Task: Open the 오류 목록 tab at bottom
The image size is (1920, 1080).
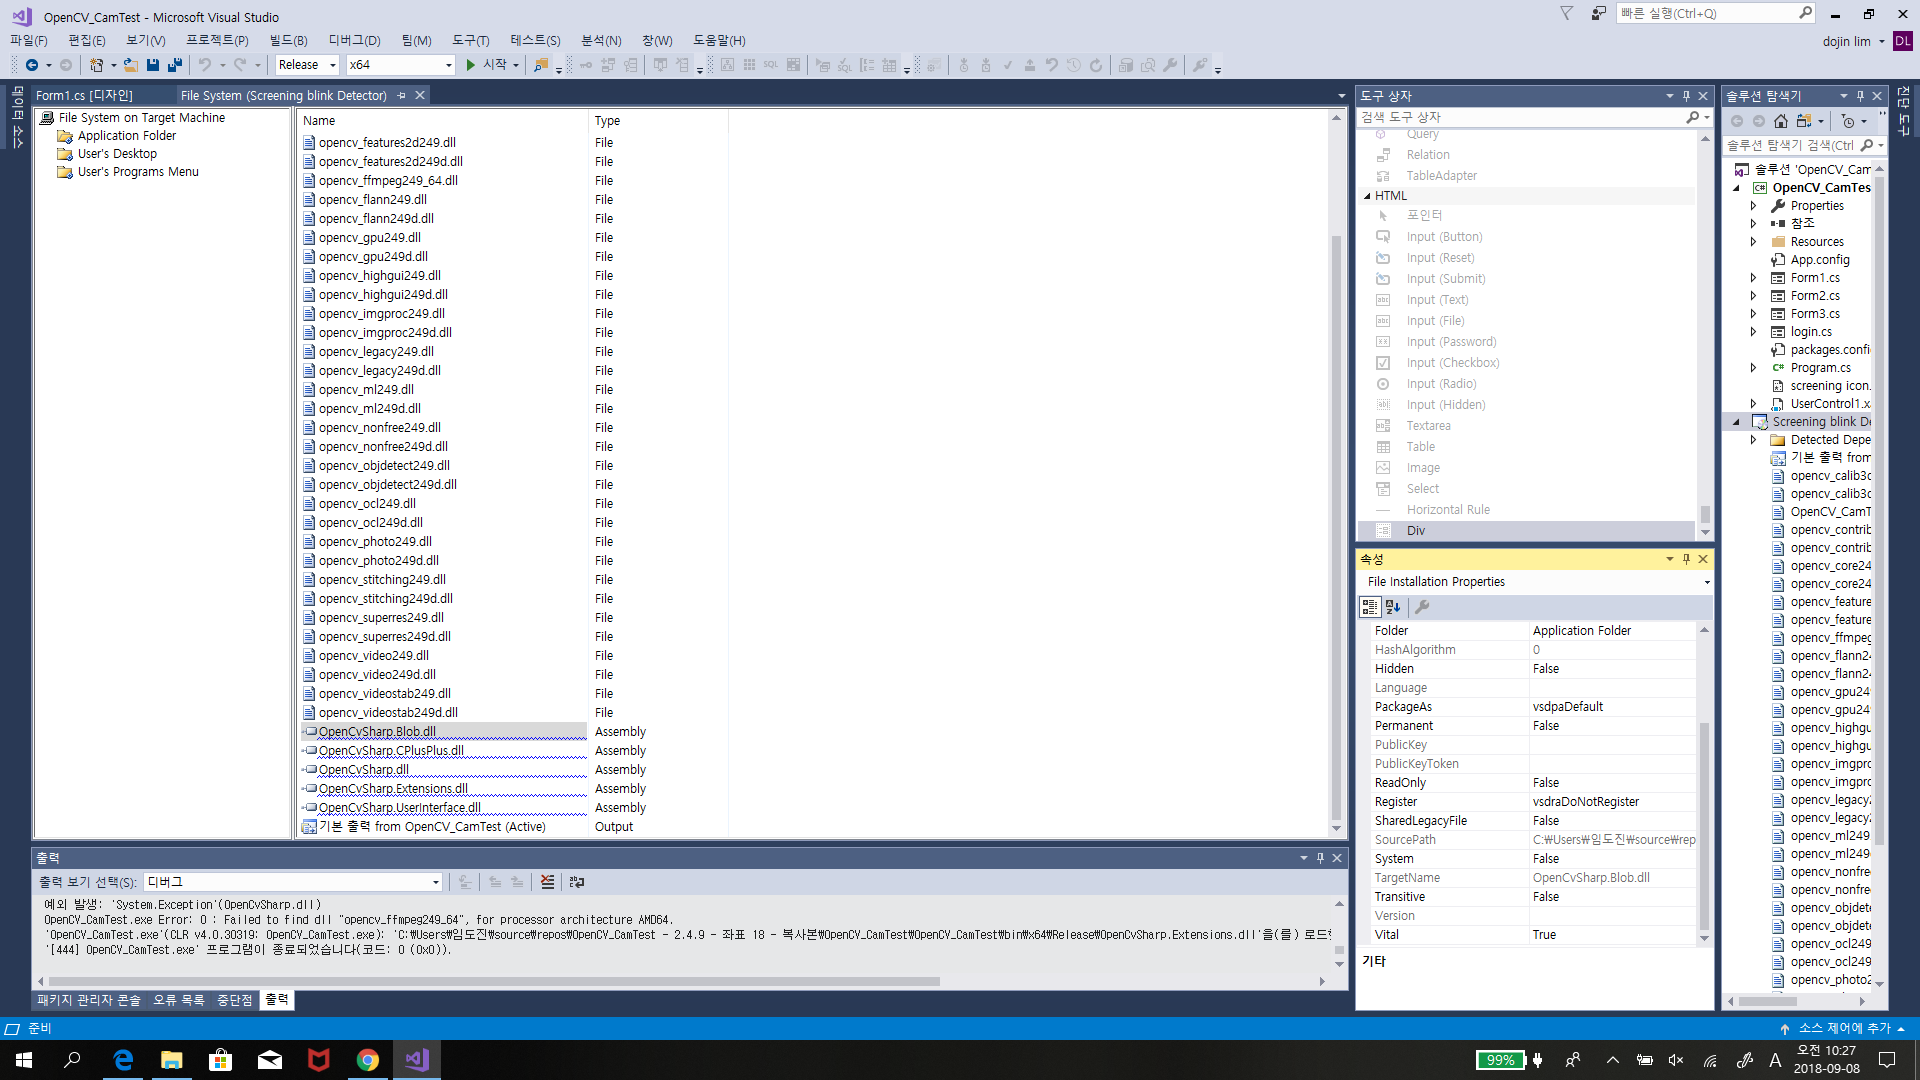Action: 178,1000
